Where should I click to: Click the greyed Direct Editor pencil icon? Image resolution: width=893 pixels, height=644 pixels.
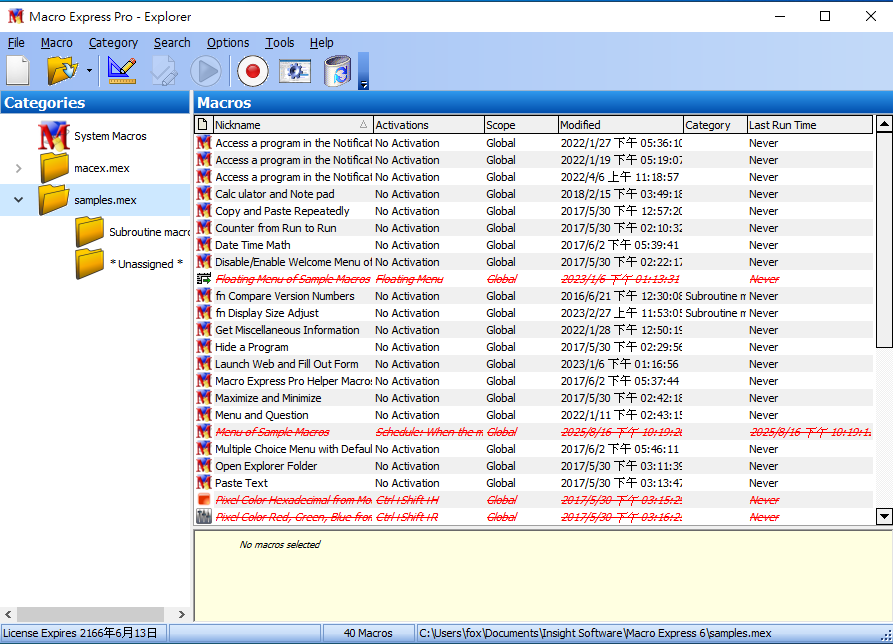click(164, 71)
